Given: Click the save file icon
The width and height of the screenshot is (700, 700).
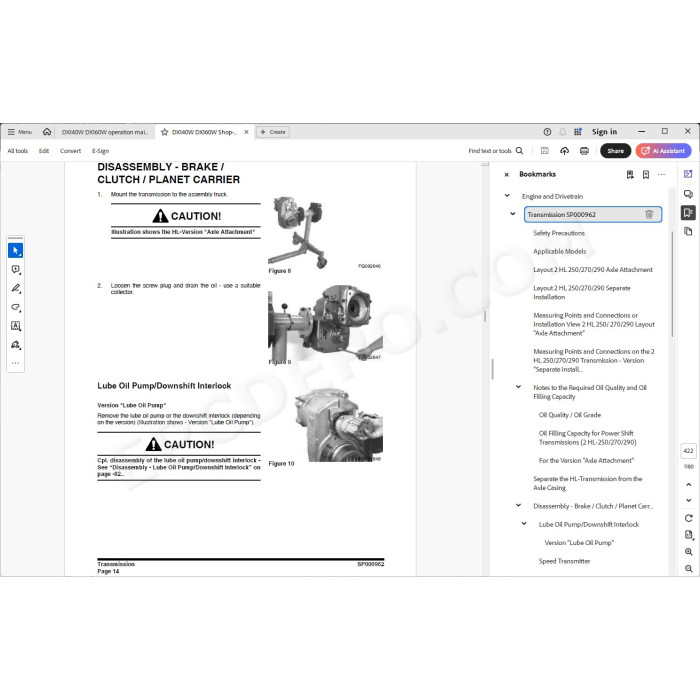Looking at the screenshot, I should point(545,151).
